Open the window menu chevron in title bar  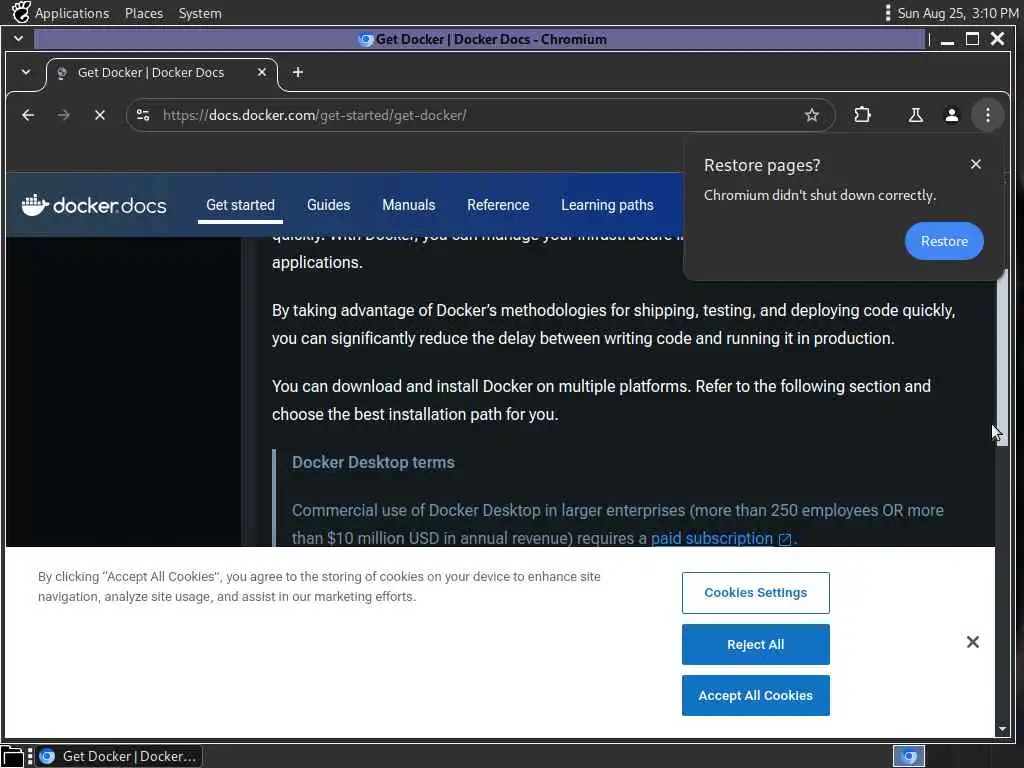pyautogui.click(x=18, y=39)
